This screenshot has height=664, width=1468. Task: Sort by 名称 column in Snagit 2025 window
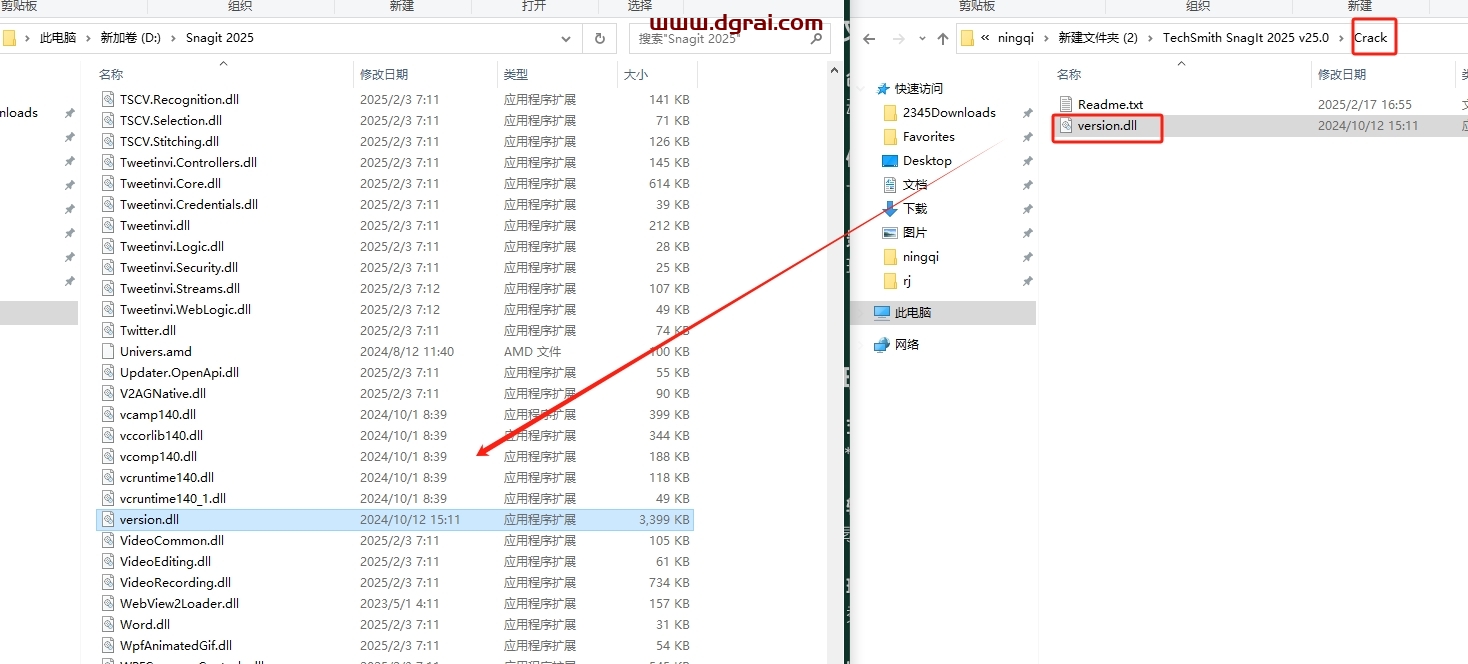(x=111, y=74)
